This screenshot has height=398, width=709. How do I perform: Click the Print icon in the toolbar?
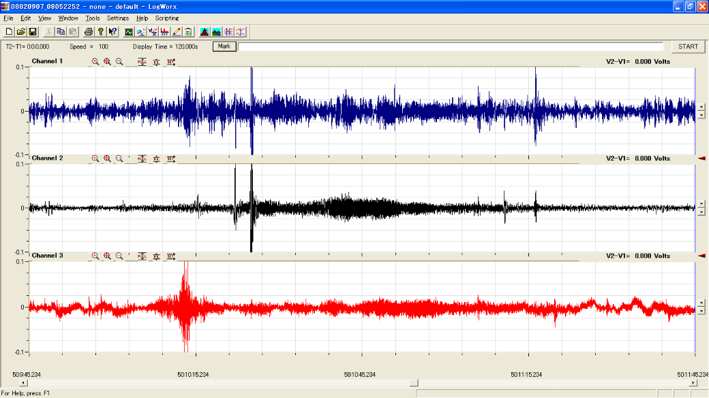coord(89,32)
